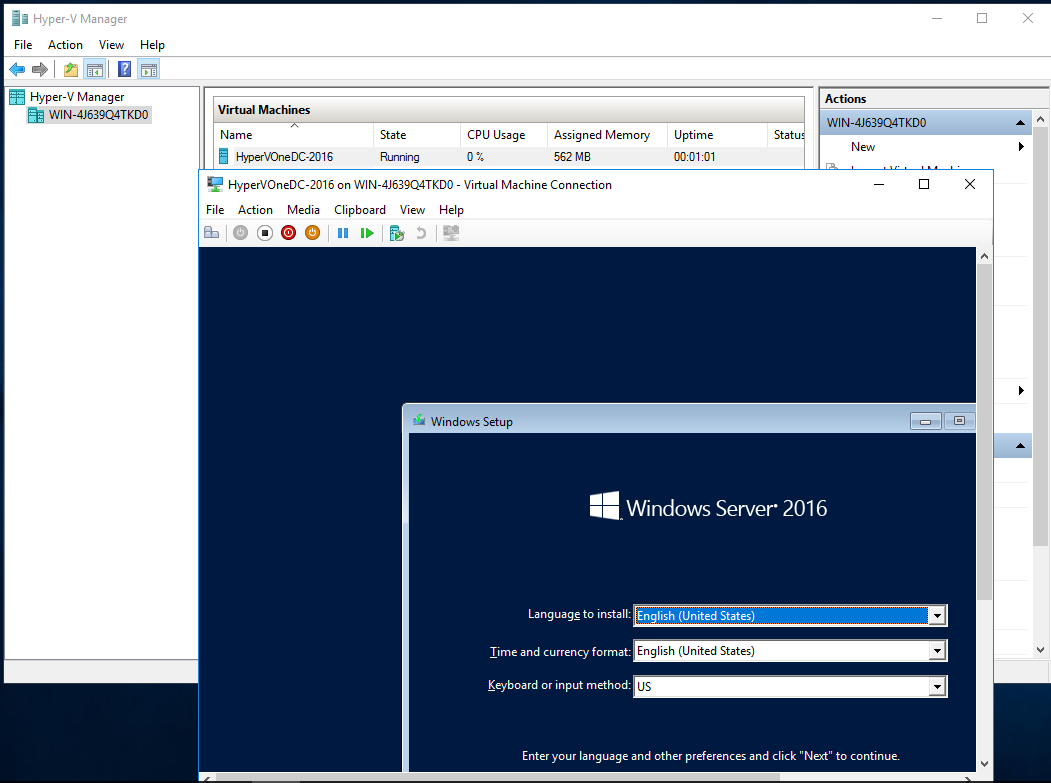Image resolution: width=1051 pixels, height=783 pixels.
Task: Expand the Language to install dropdown
Action: click(x=937, y=615)
